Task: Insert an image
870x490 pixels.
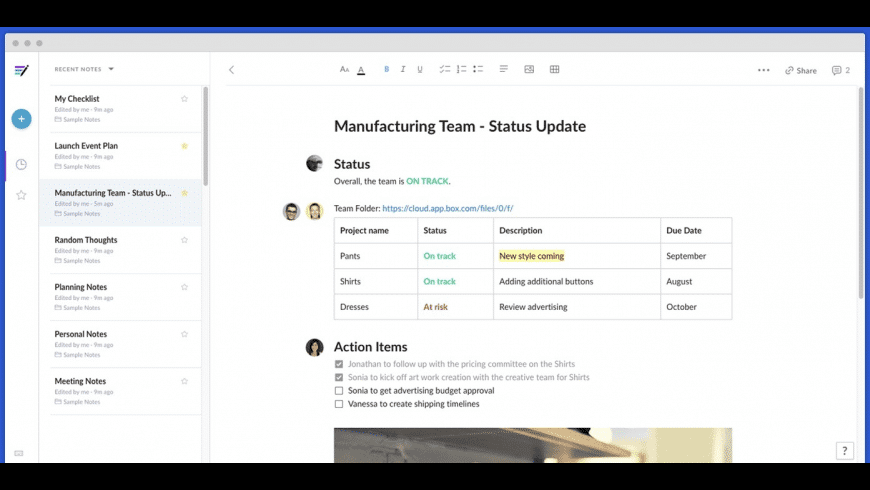Action: [x=529, y=69]
